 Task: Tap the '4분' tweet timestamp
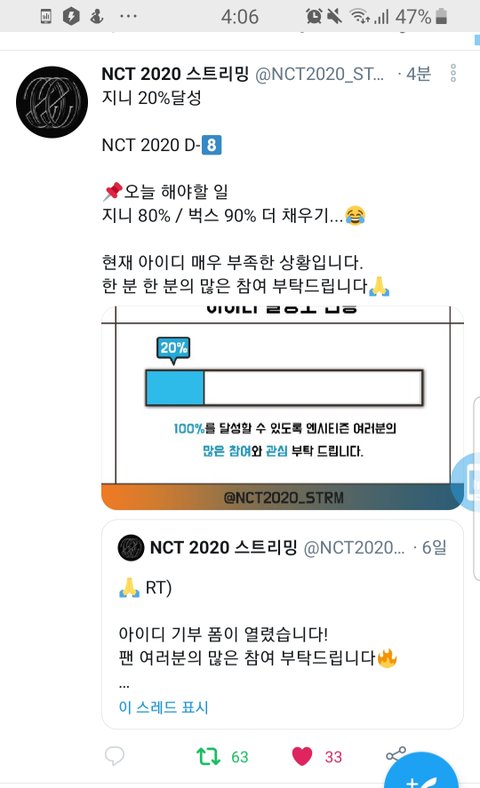418,74
